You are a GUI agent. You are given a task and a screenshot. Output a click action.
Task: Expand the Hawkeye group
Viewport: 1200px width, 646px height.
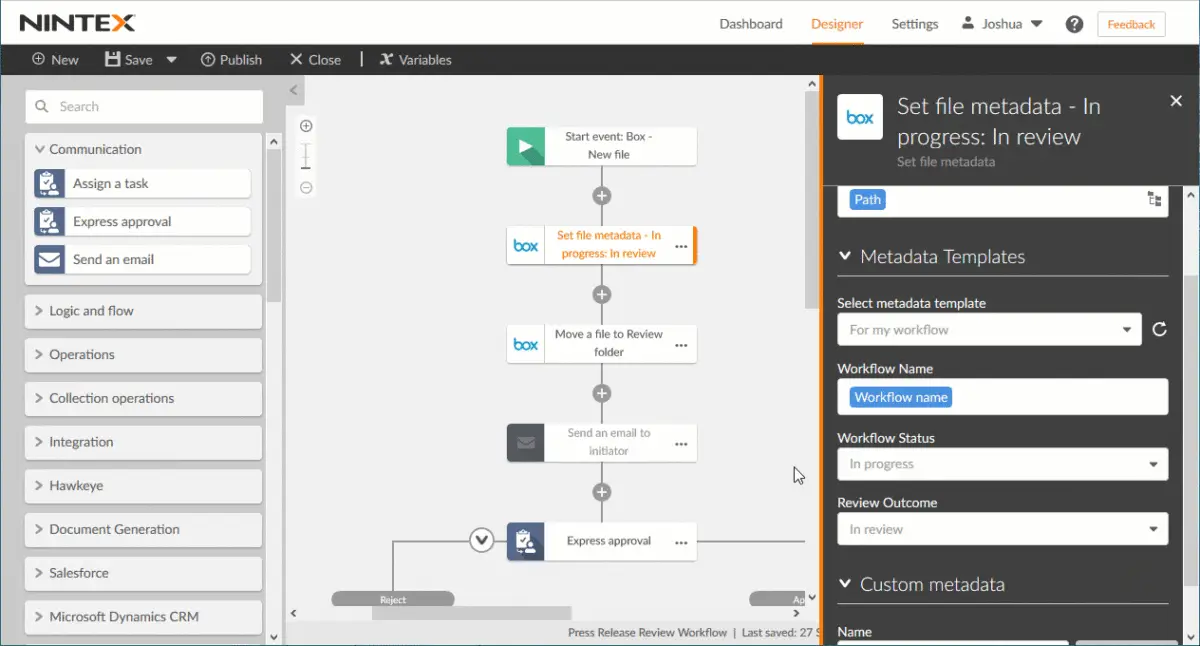[x=144, y=486]
